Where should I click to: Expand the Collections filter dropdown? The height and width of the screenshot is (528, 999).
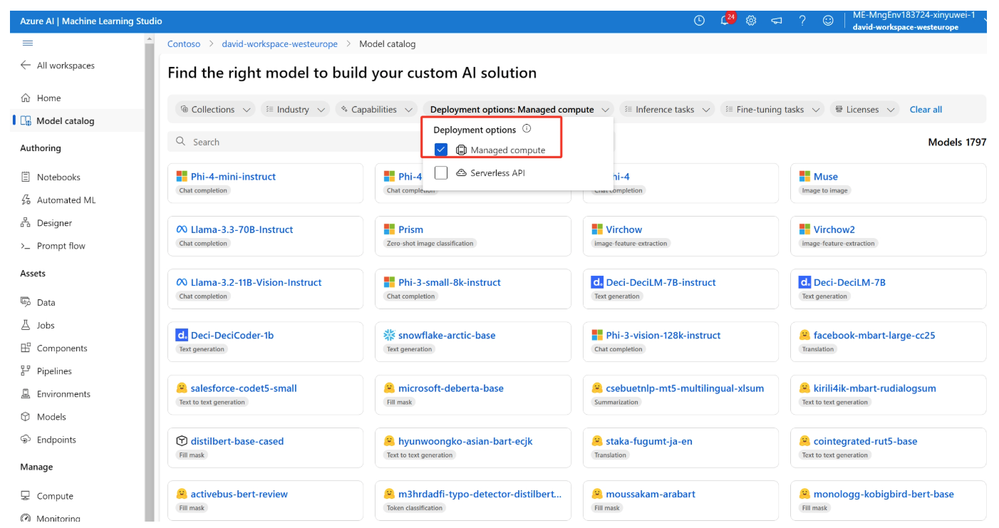pos(215,110)
